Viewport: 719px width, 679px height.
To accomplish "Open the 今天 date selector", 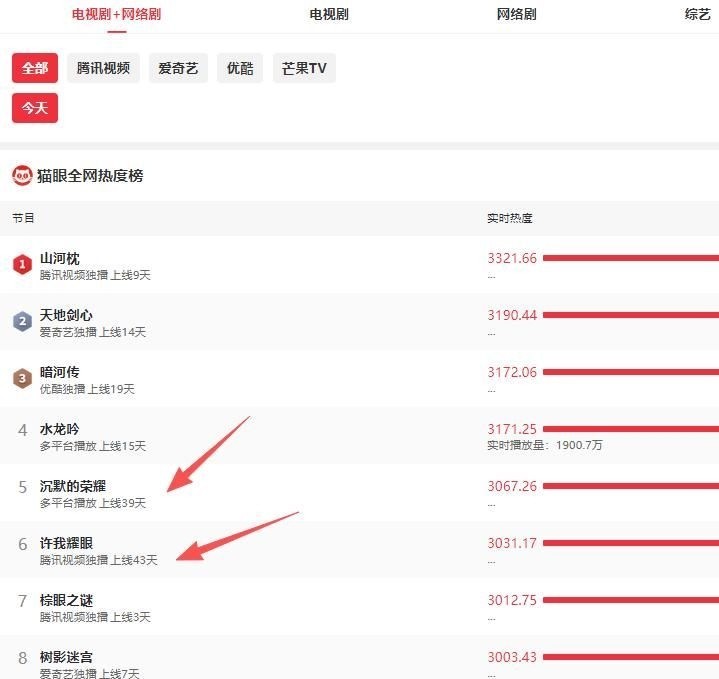I will click(x=35, y=107).
